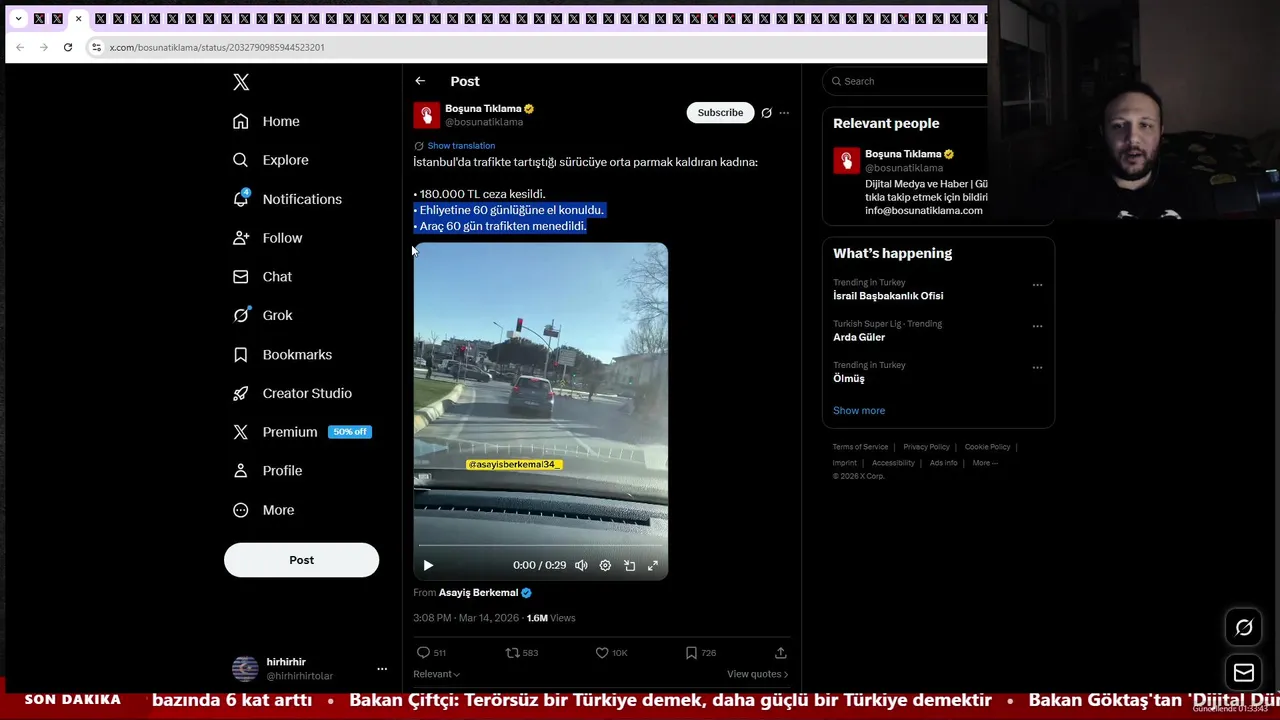Image resolution: width=1280 pixels, height=720 pixels.
Task: Mute the video volume
Action: coord(581,565)
